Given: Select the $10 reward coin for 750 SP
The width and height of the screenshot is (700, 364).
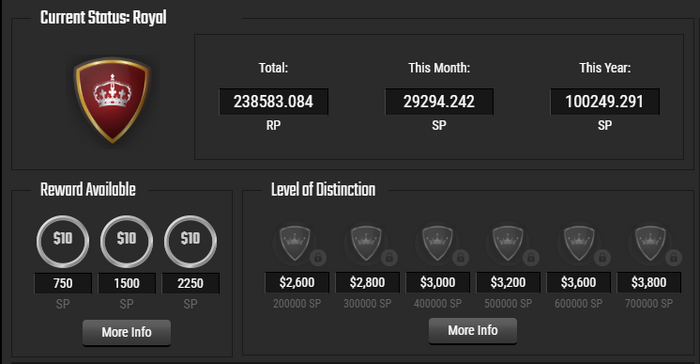Looking at the screenshot, I should point(62,242).
